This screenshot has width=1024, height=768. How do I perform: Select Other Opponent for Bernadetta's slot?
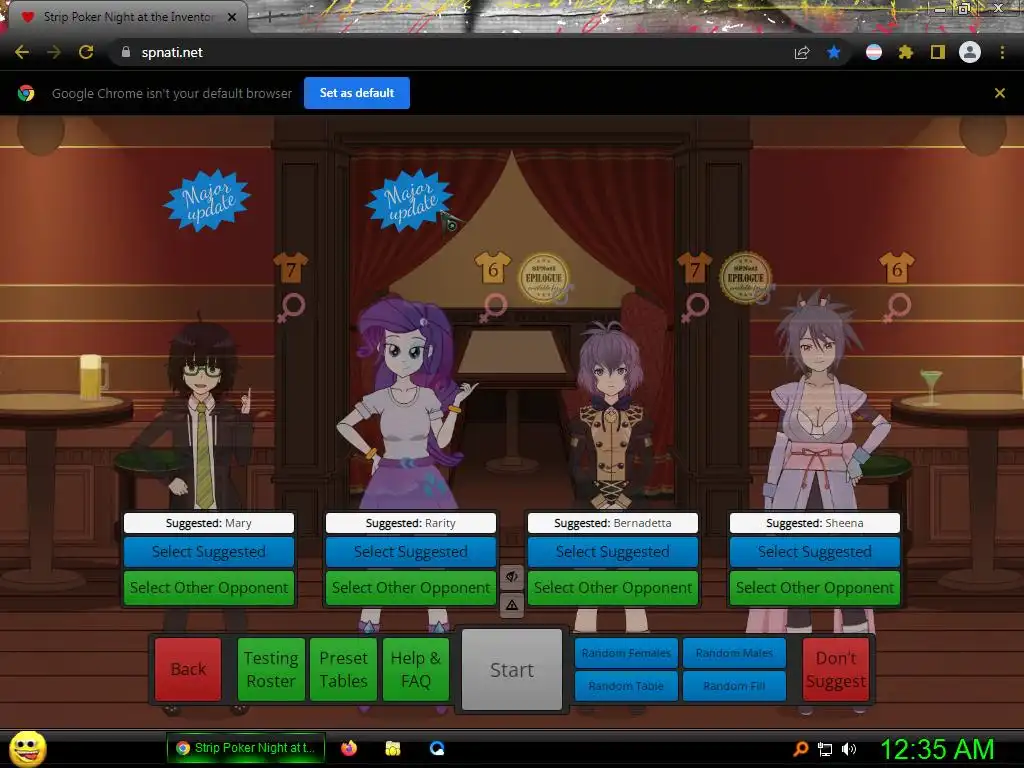coord(613,588)
